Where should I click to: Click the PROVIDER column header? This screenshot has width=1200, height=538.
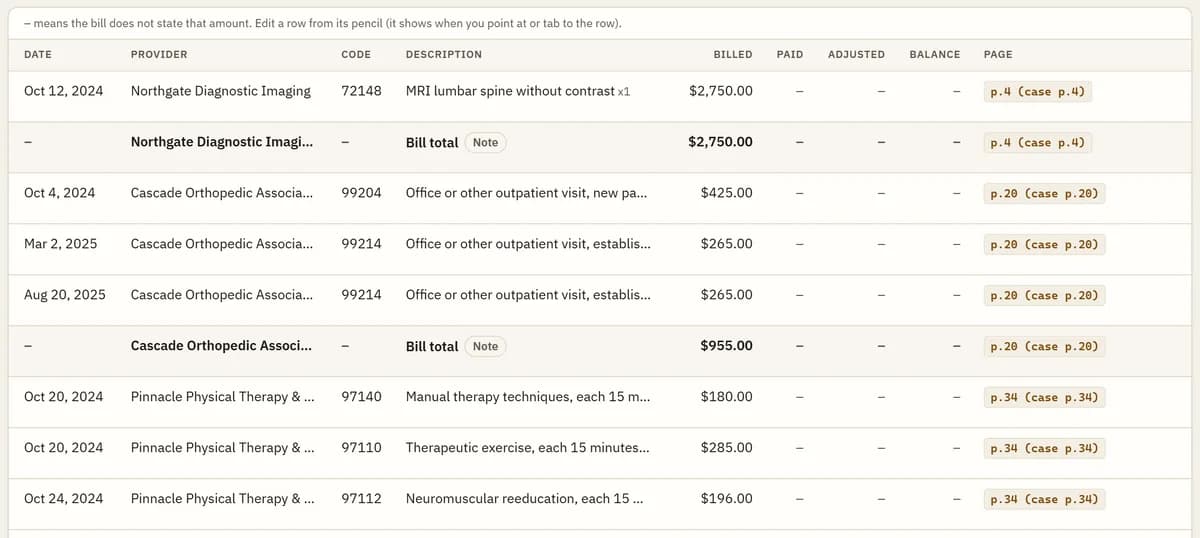point(159,54)
